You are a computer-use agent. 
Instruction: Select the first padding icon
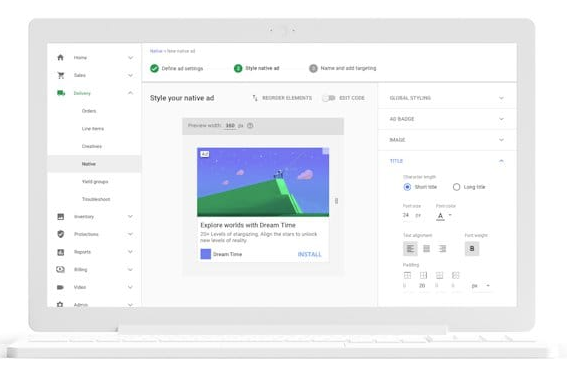(407, 275)
